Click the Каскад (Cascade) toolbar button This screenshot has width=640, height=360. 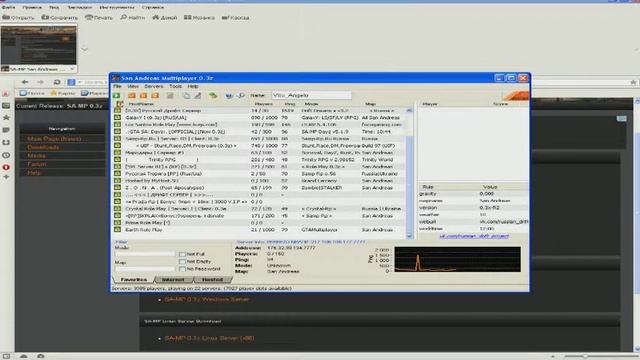(x=236, y=18)
